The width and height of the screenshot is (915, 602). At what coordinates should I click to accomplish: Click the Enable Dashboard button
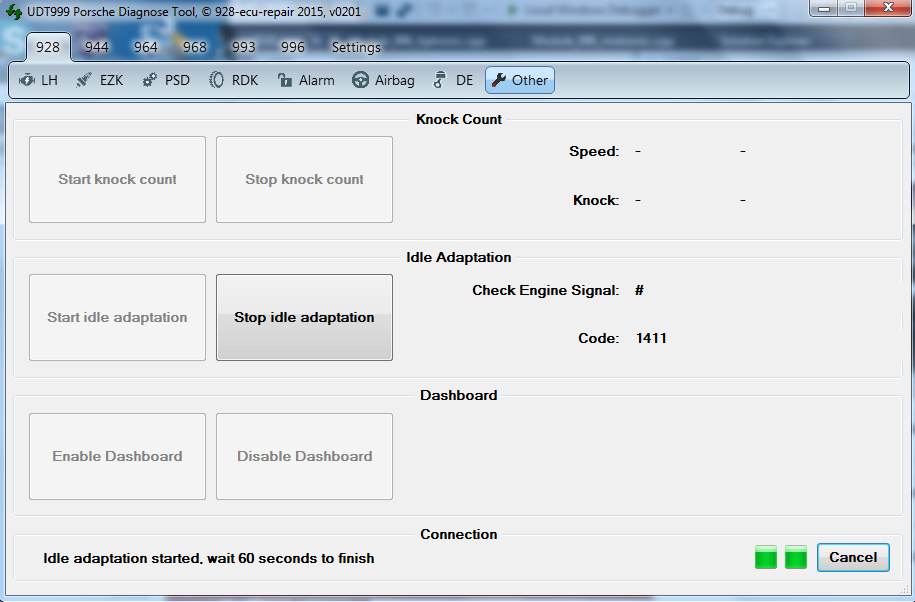117,457
